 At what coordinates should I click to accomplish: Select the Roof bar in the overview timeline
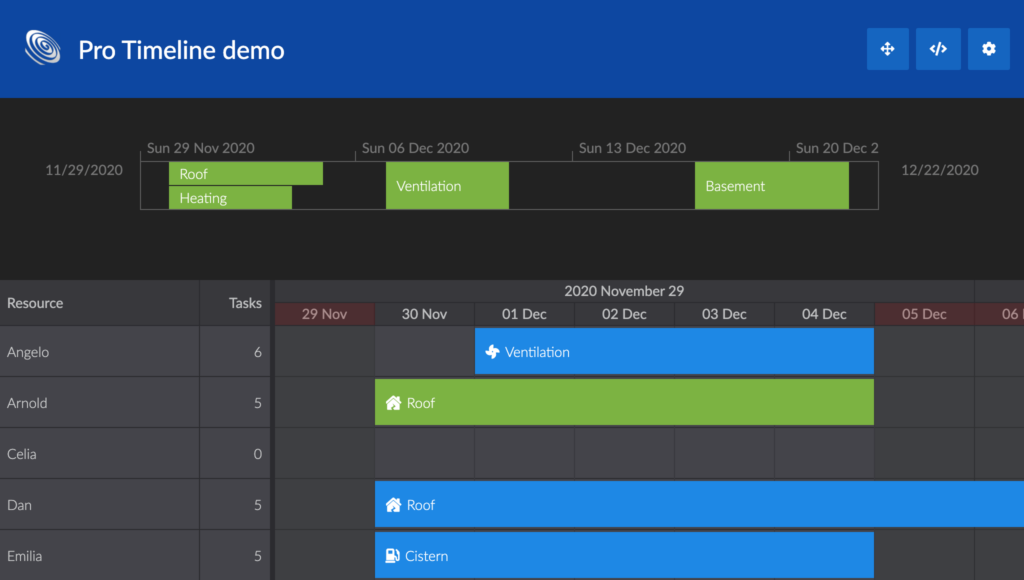tap(245, 173)
